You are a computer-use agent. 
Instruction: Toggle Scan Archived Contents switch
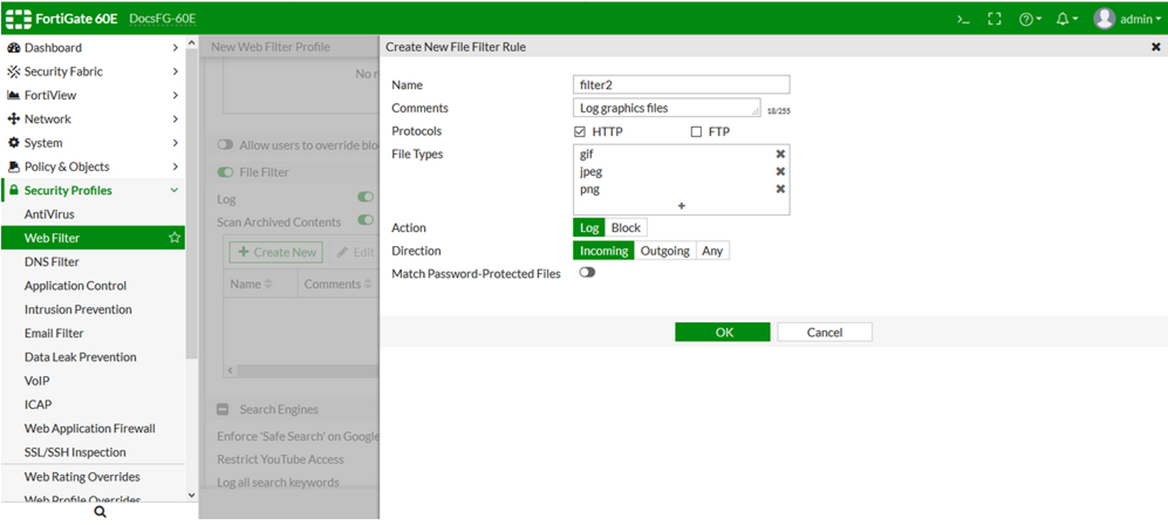pyautogui.click(x=366, y=220)
